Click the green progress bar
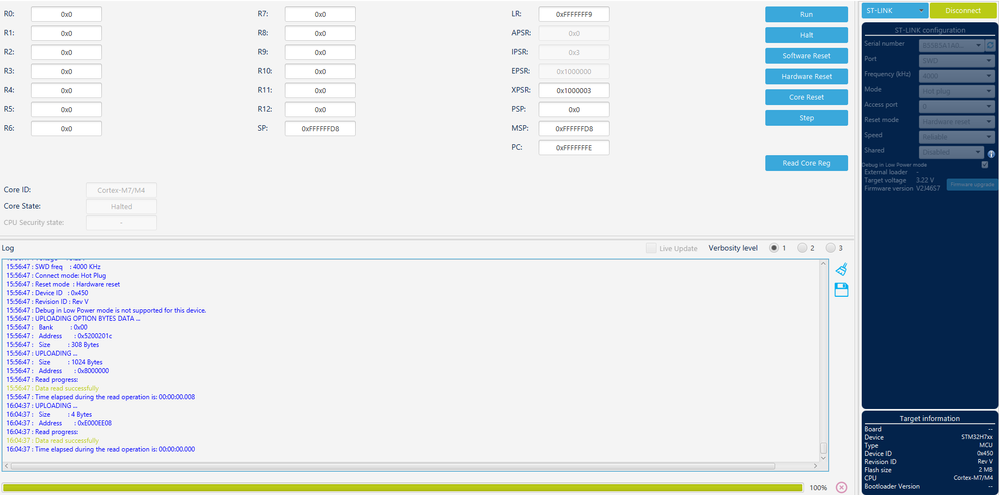The height and width of the screenshot is (495, 999). click(x=403, y=487)
